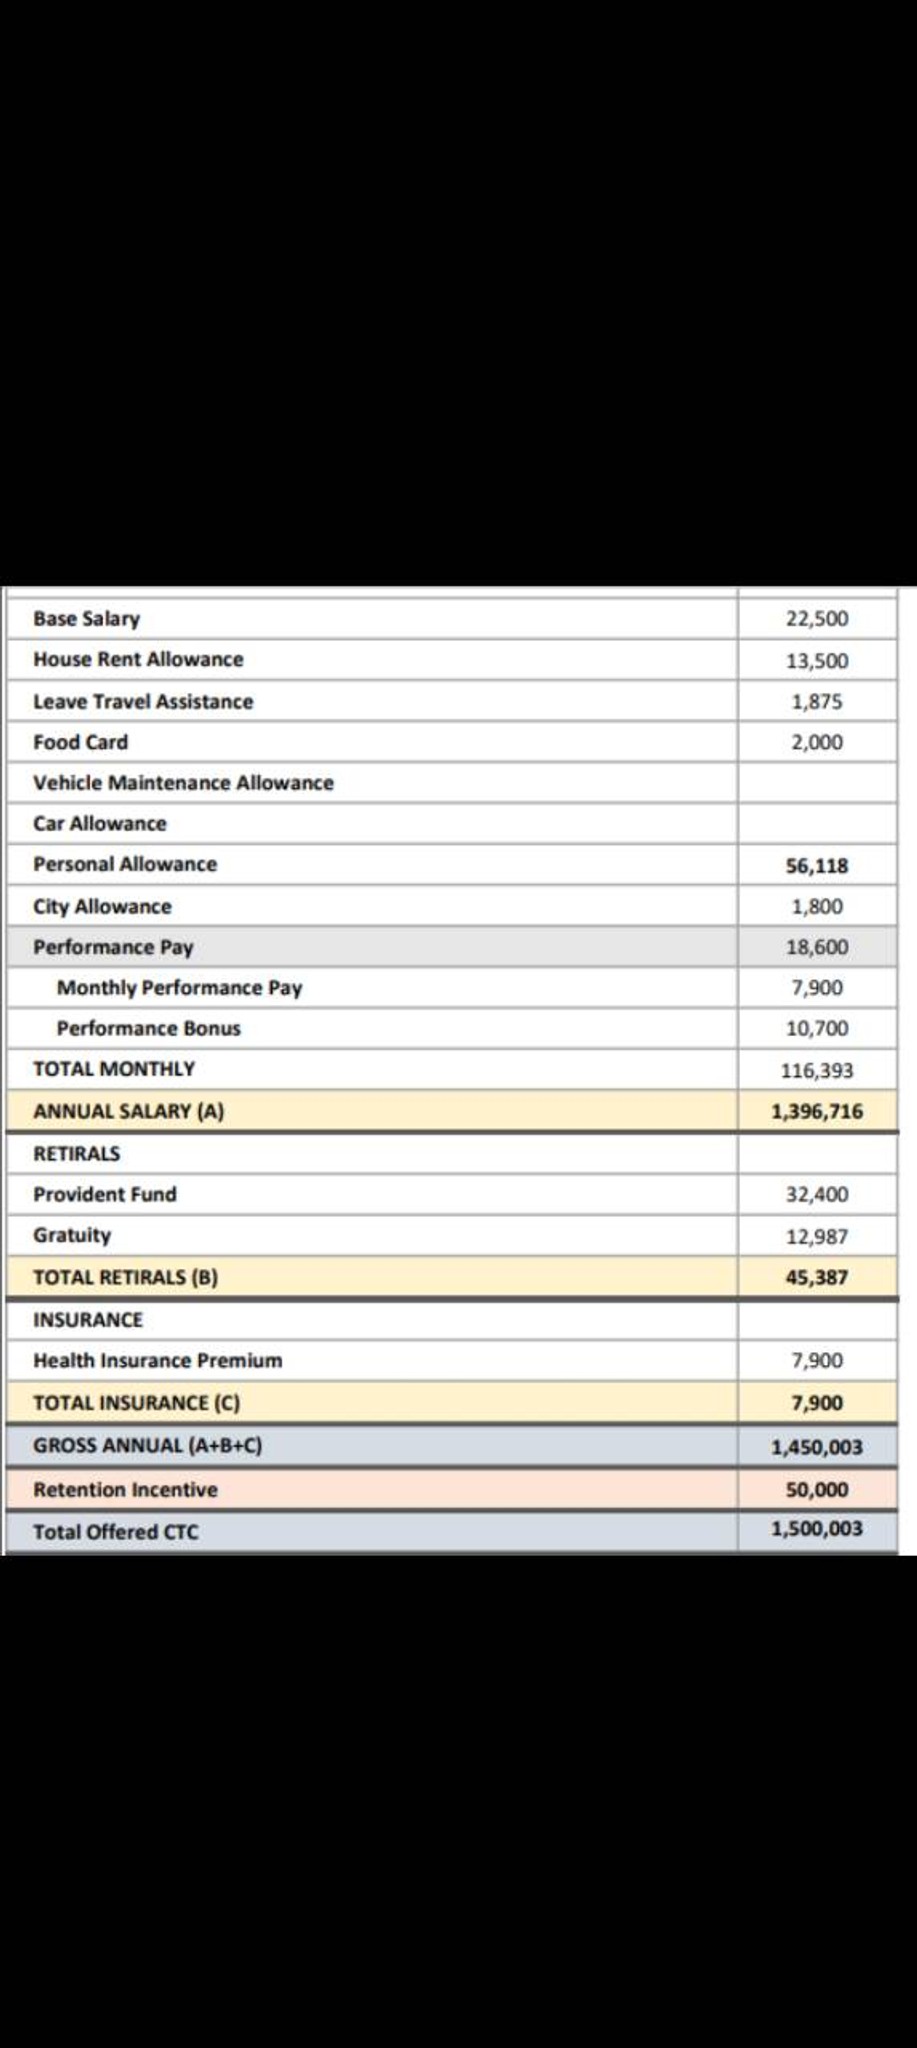
Task: Click the Leave Travel Assistance value 1,875
Action: [817, 702]
